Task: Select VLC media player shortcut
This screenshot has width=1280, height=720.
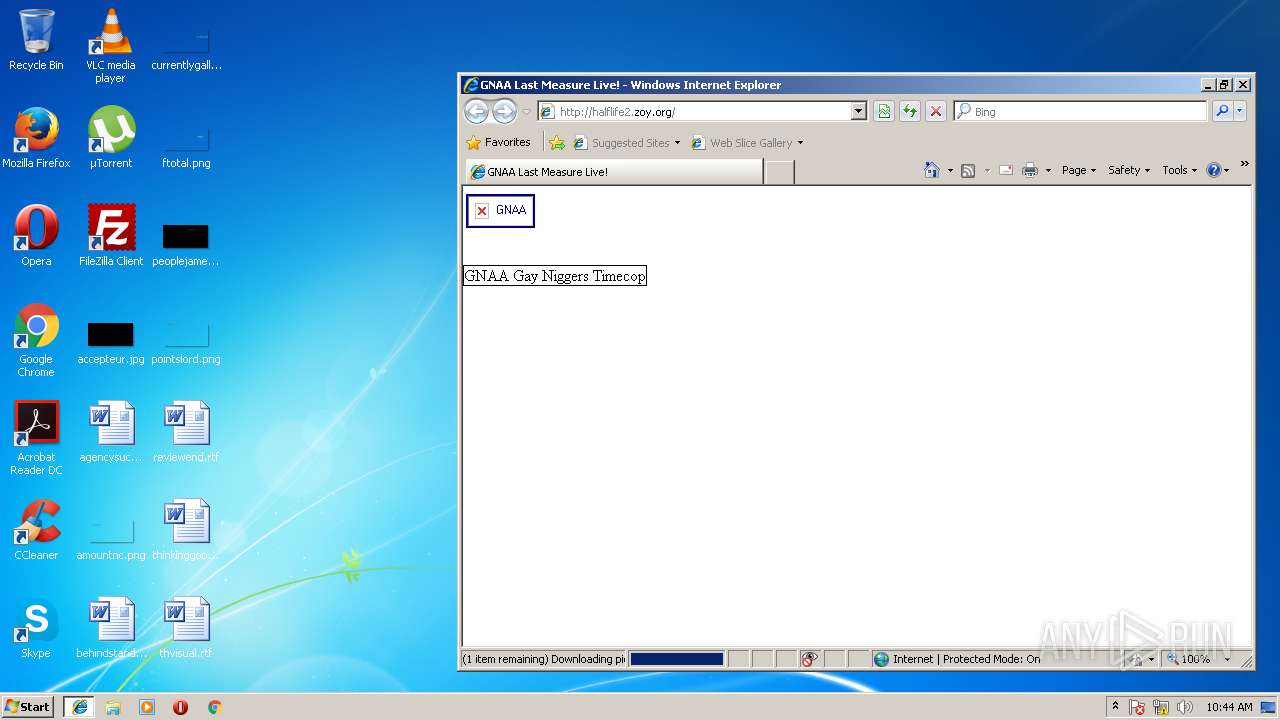Action: (x=110, y=46)
